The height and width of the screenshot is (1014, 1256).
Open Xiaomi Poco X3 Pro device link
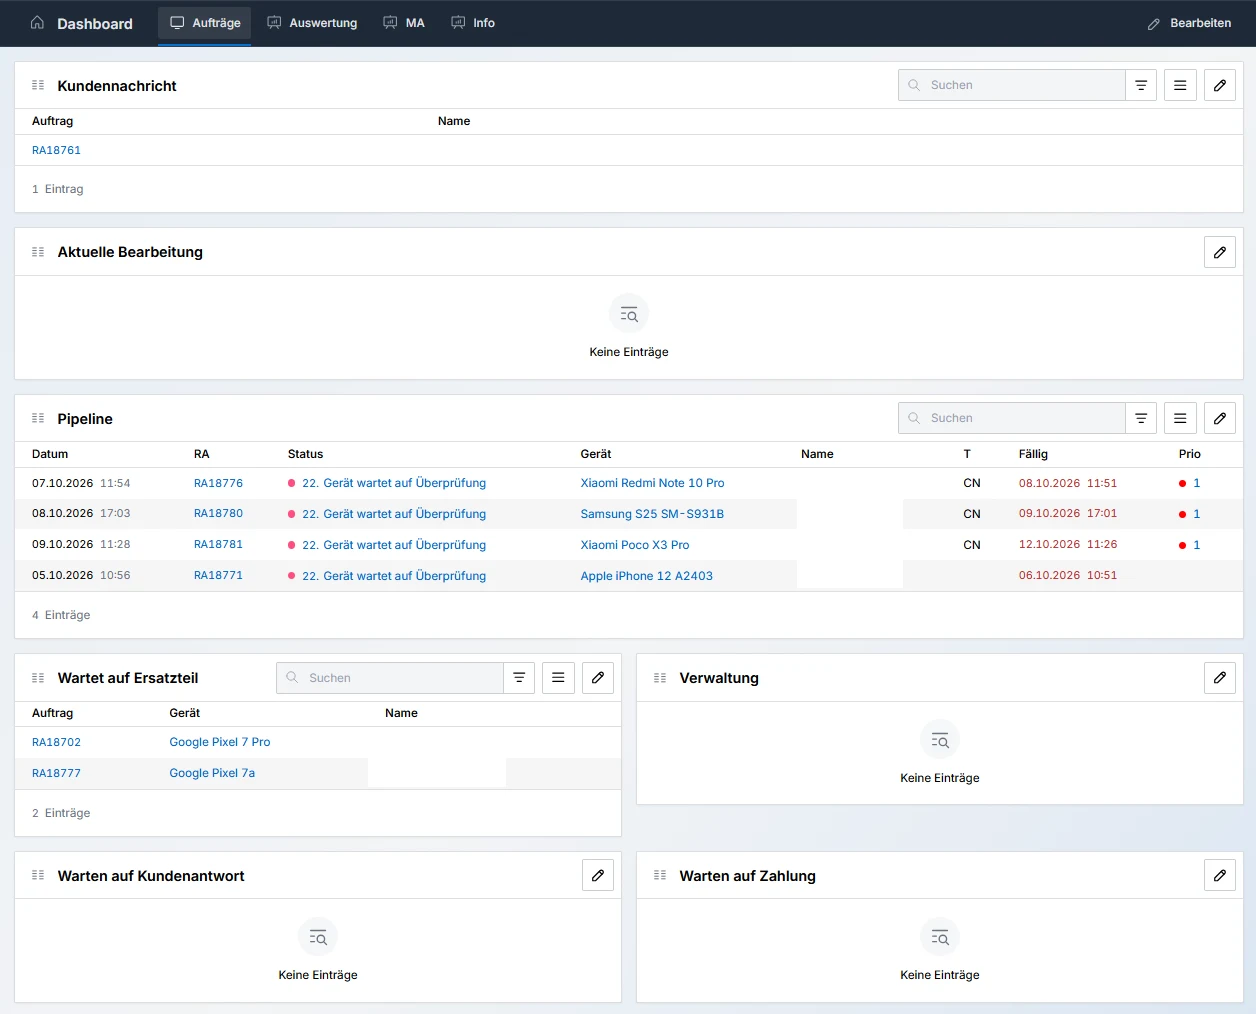(x=635, y=545)
